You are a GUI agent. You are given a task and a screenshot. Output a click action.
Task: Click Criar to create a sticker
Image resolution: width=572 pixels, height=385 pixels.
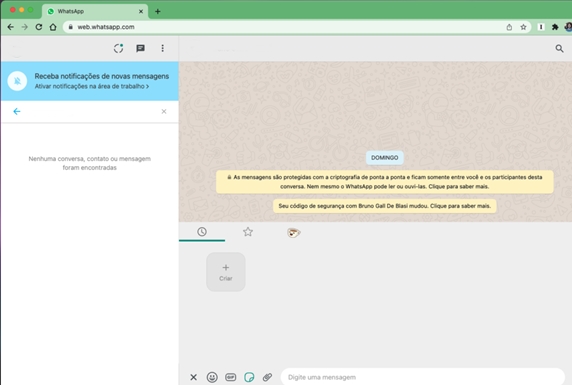pyautogui.click(x=226, y=272)
